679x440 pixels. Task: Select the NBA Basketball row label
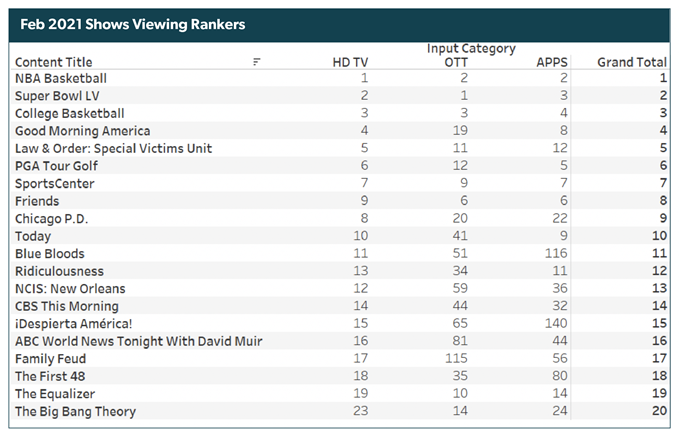pyautogui.click(x=61, y=78)
